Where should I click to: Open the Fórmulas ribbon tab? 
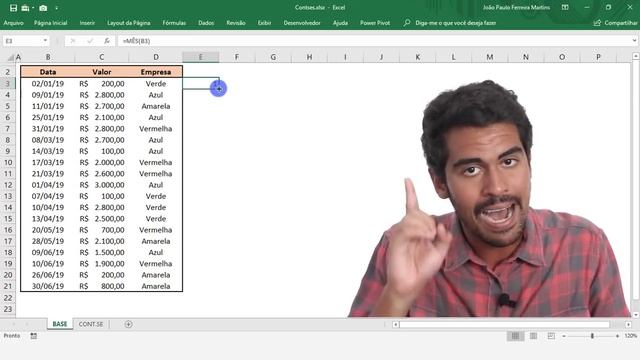point(174,23)
